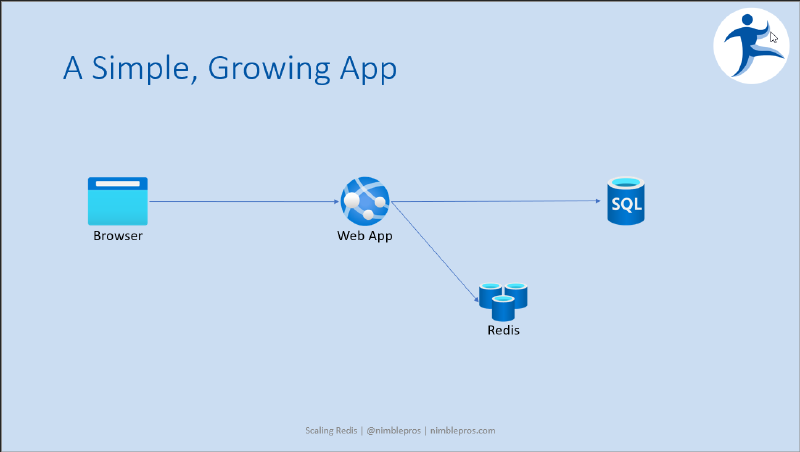Viewport: 800px width, 452px height.
Task: Click the SQL database cylinder icon
Action: point(626,200)
